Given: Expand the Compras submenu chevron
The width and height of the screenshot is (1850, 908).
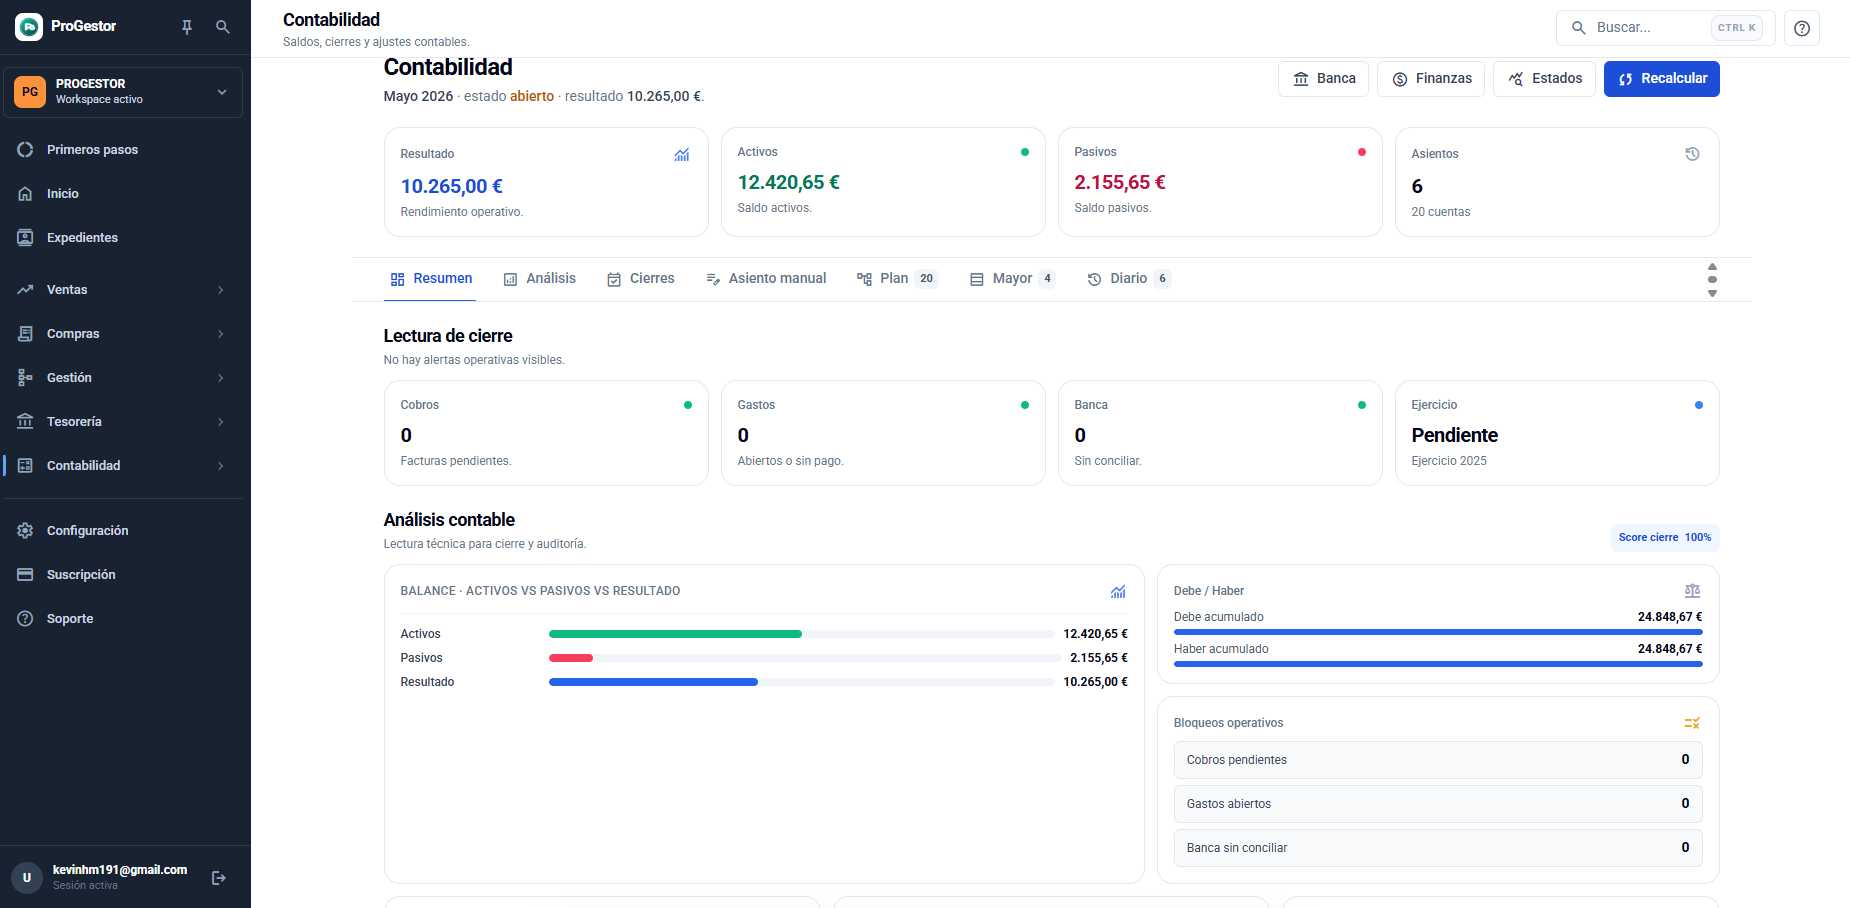Looking at the screenshot, I should click(x=221, y=334).
